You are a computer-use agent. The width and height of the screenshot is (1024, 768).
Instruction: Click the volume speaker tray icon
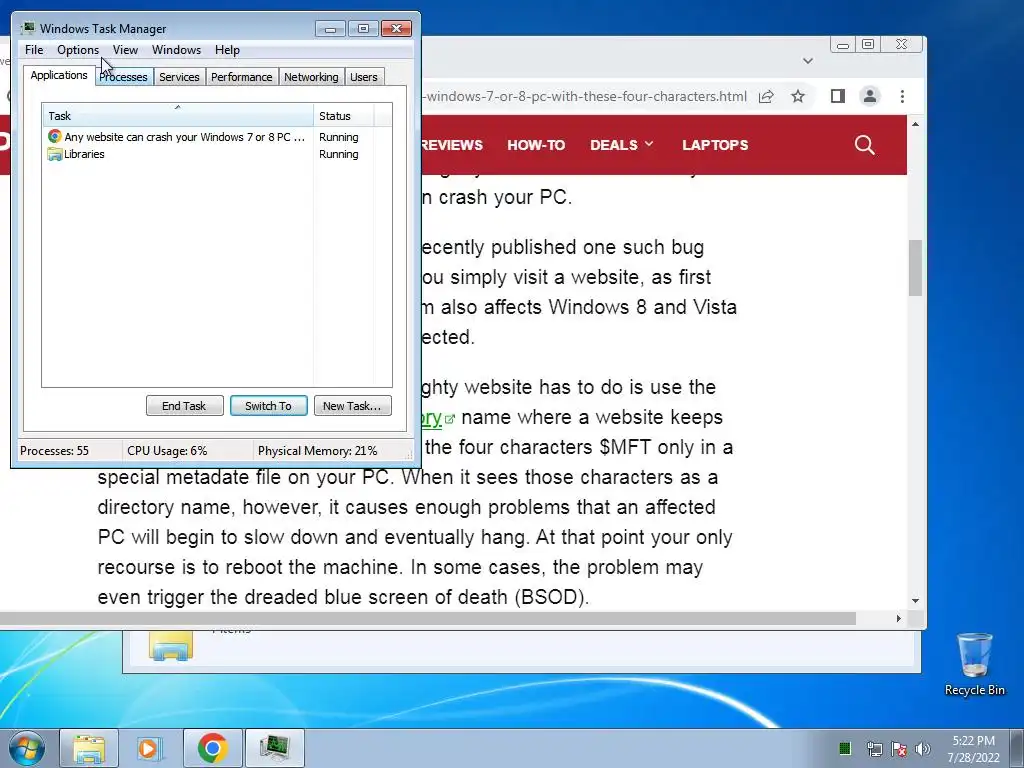pyautogui.click(x=923, y=749)
